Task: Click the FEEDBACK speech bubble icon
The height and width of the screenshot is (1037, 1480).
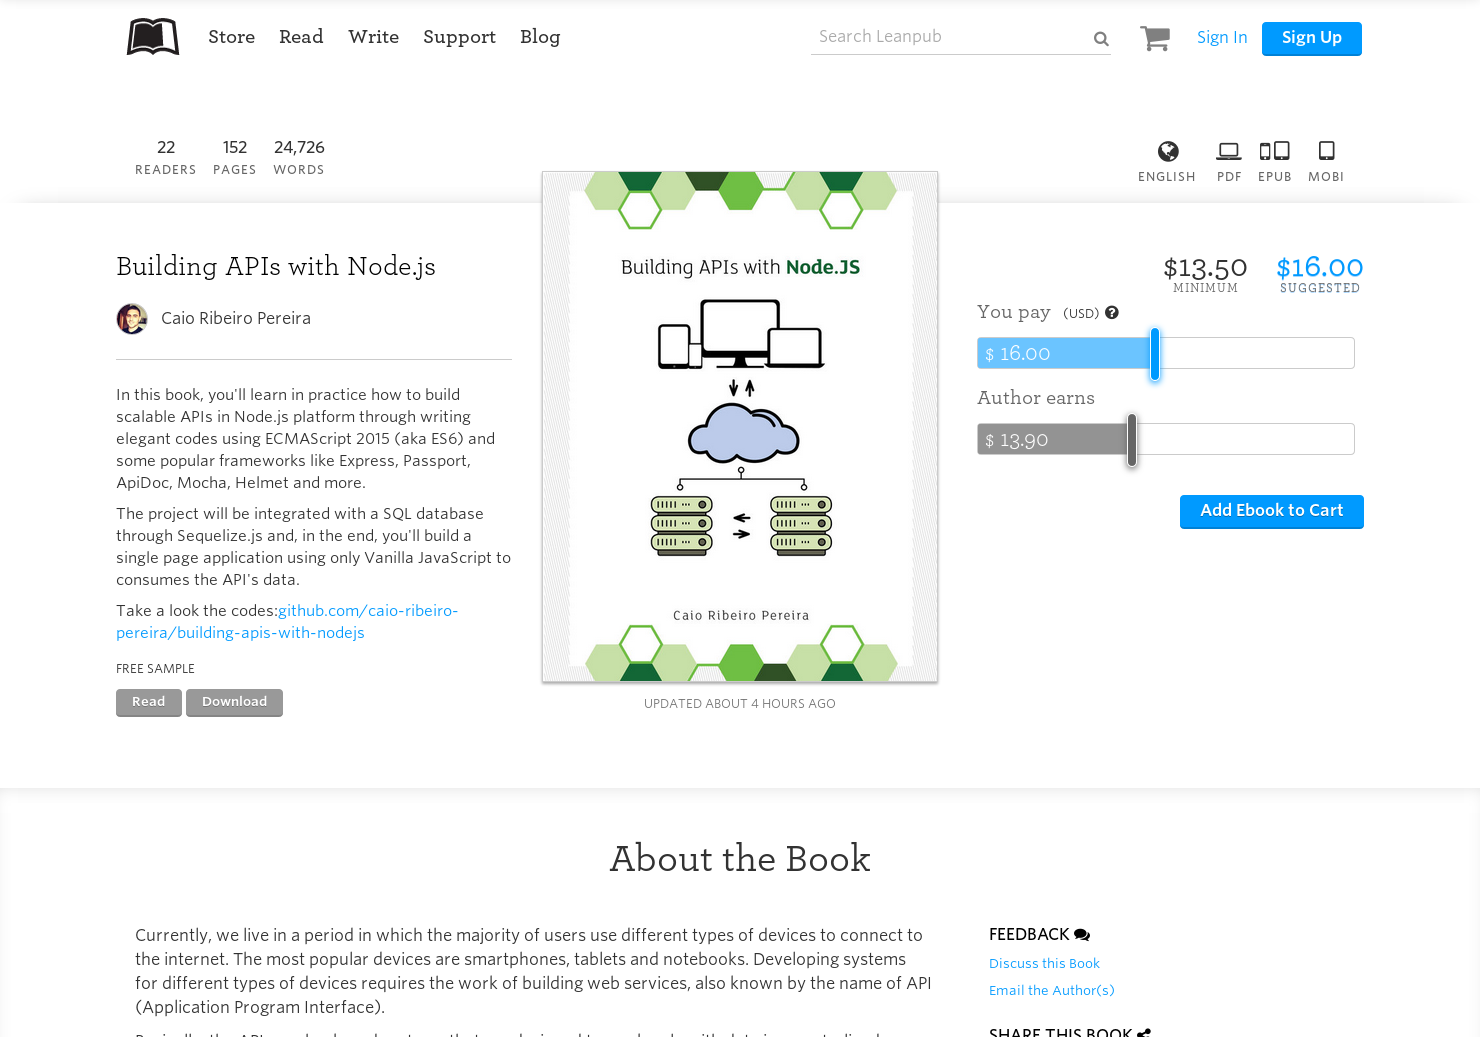Action: pos(1082,934)
